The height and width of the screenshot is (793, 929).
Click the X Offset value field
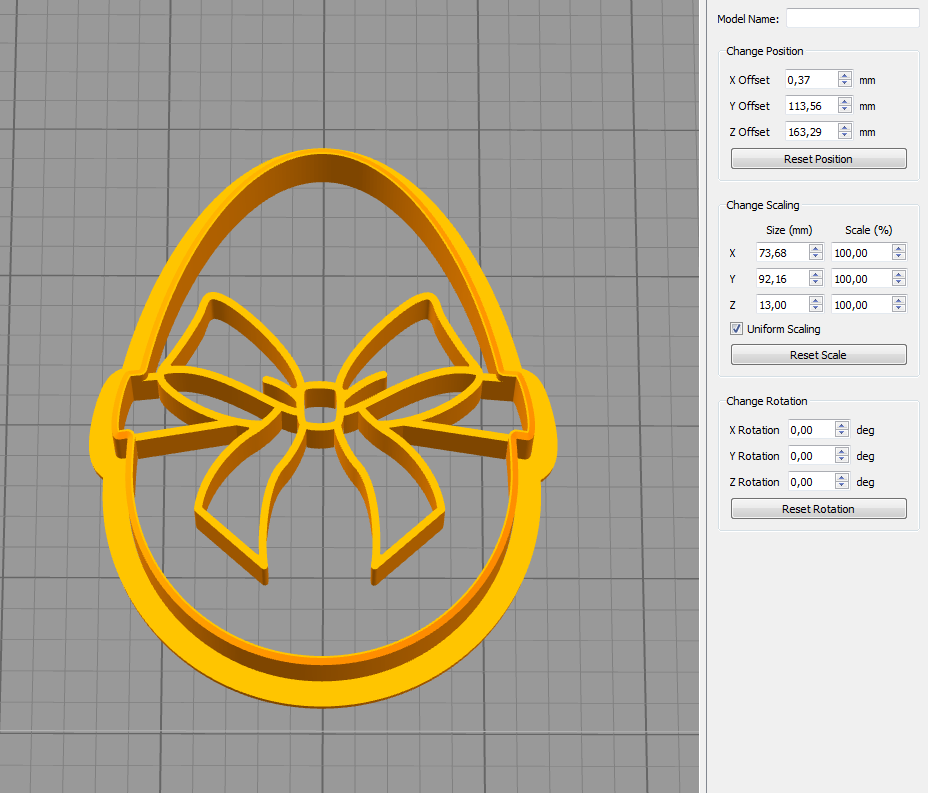(x=810, y=80)
